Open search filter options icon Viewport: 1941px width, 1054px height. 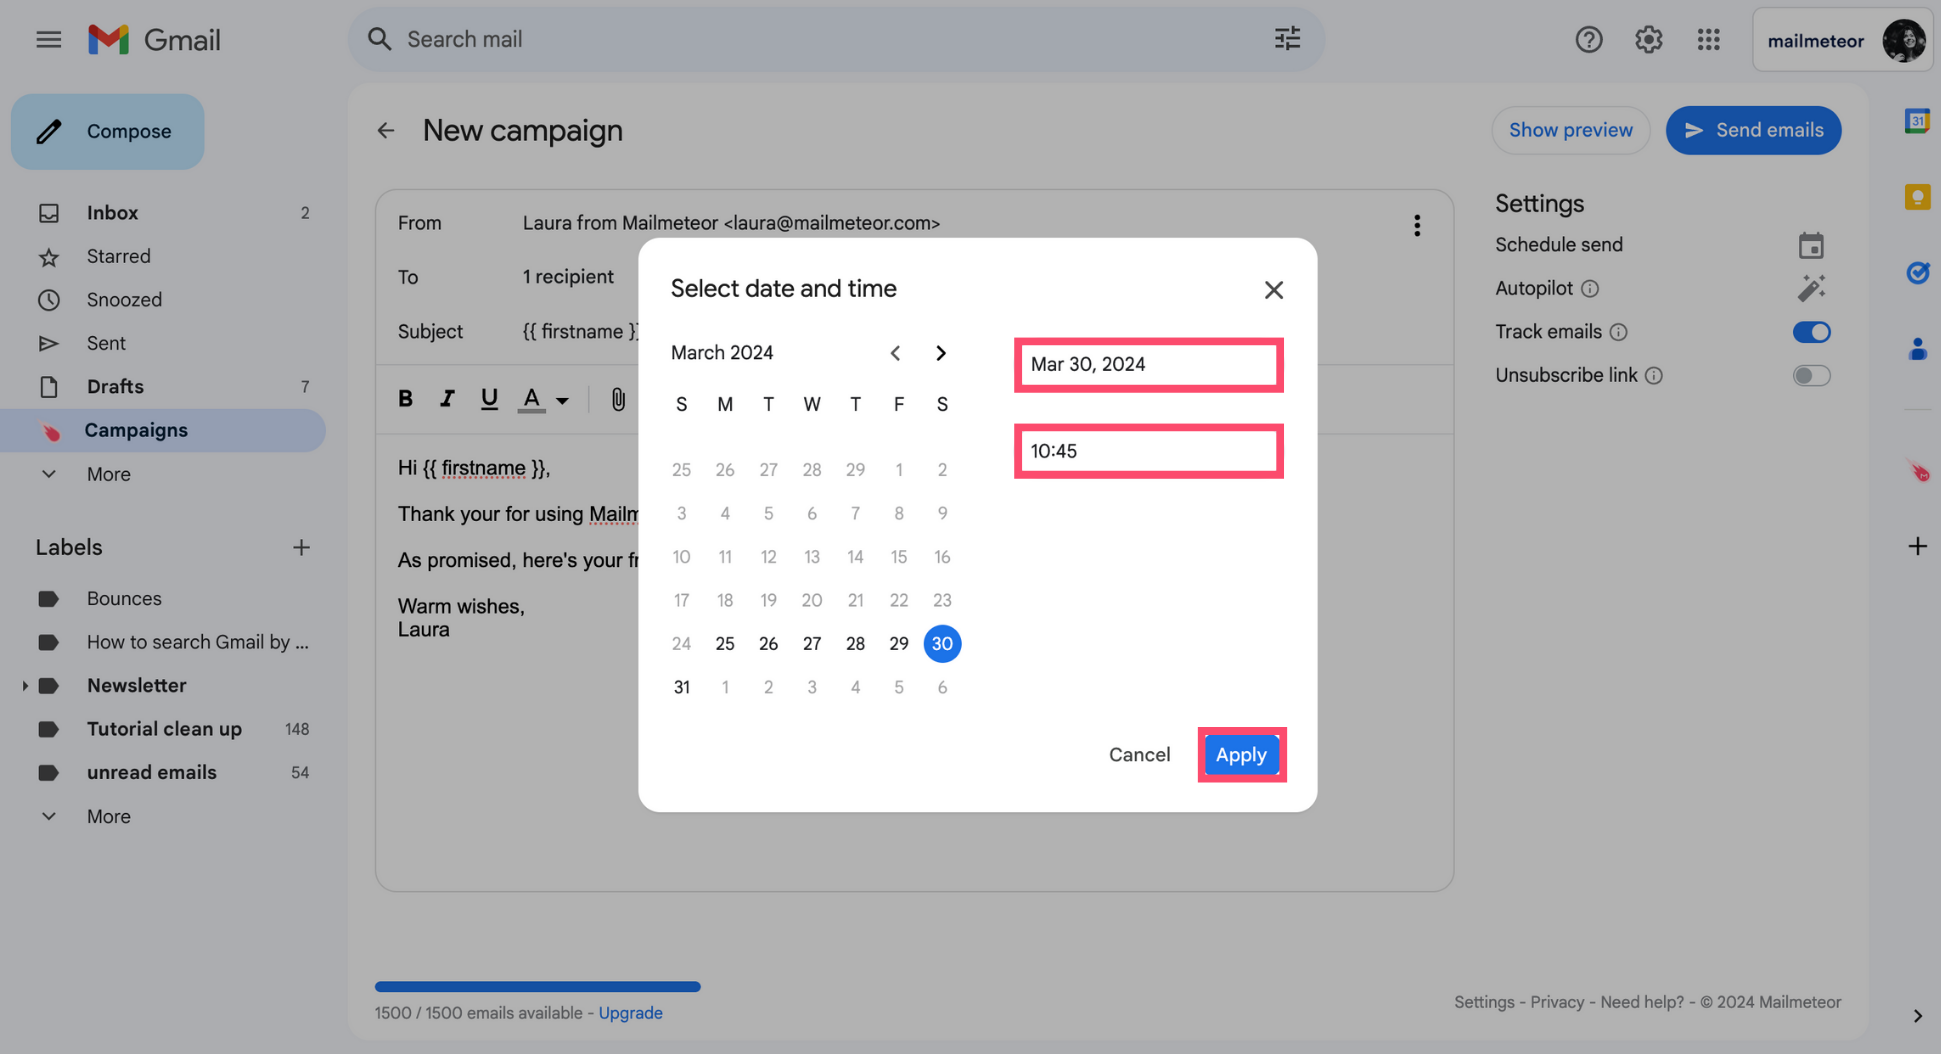click(x=1287, y=39)
